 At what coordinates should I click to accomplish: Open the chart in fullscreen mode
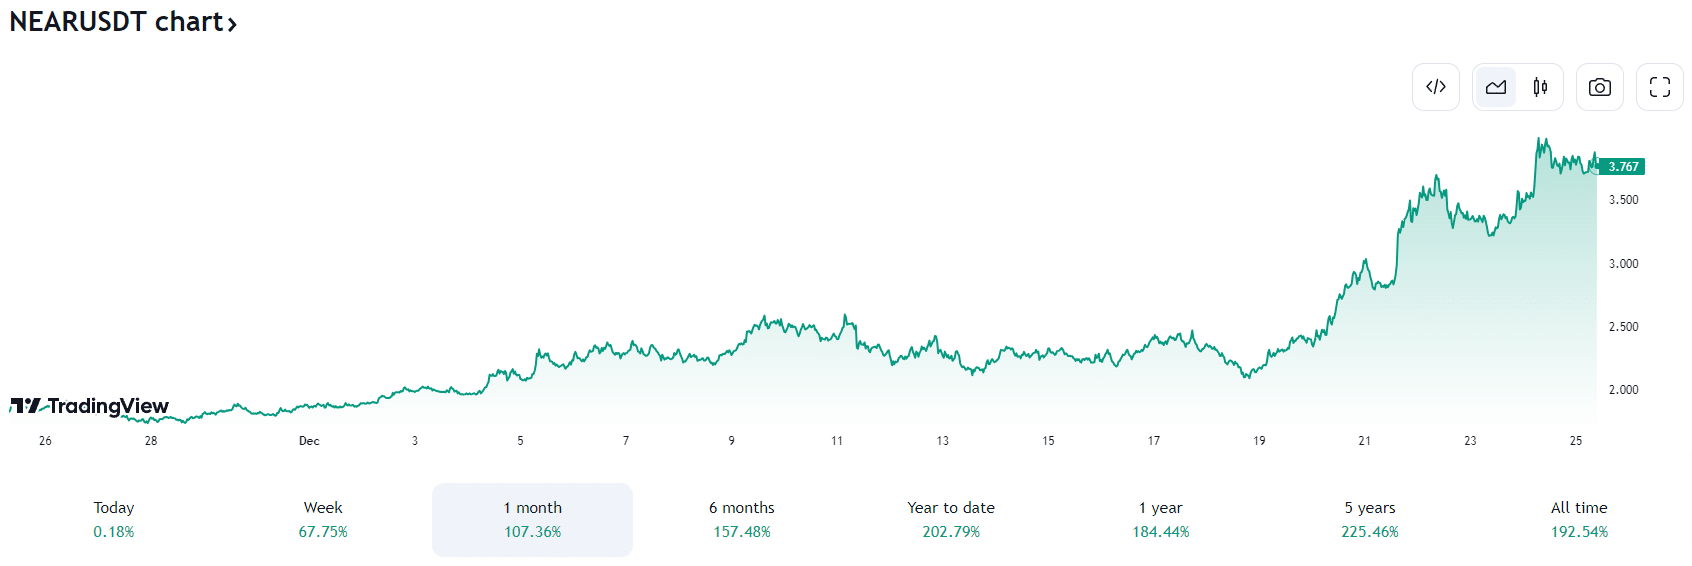point(1660,87)
